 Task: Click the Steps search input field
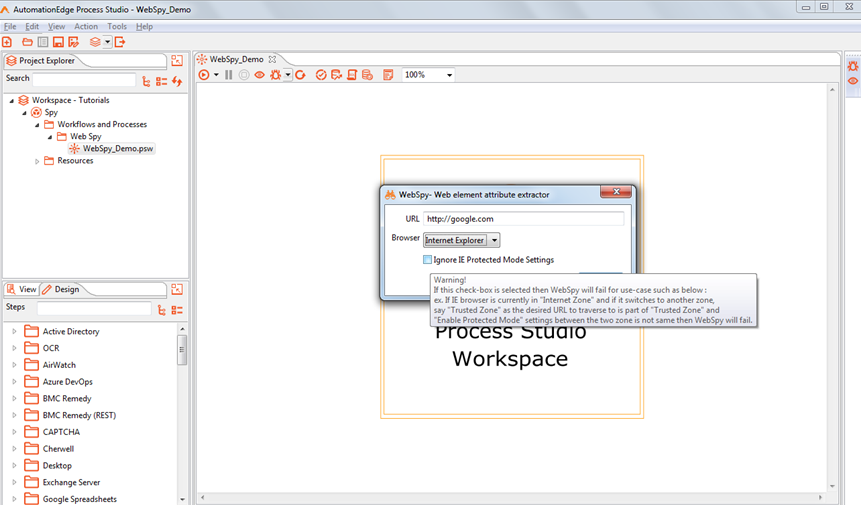point(93,308)
